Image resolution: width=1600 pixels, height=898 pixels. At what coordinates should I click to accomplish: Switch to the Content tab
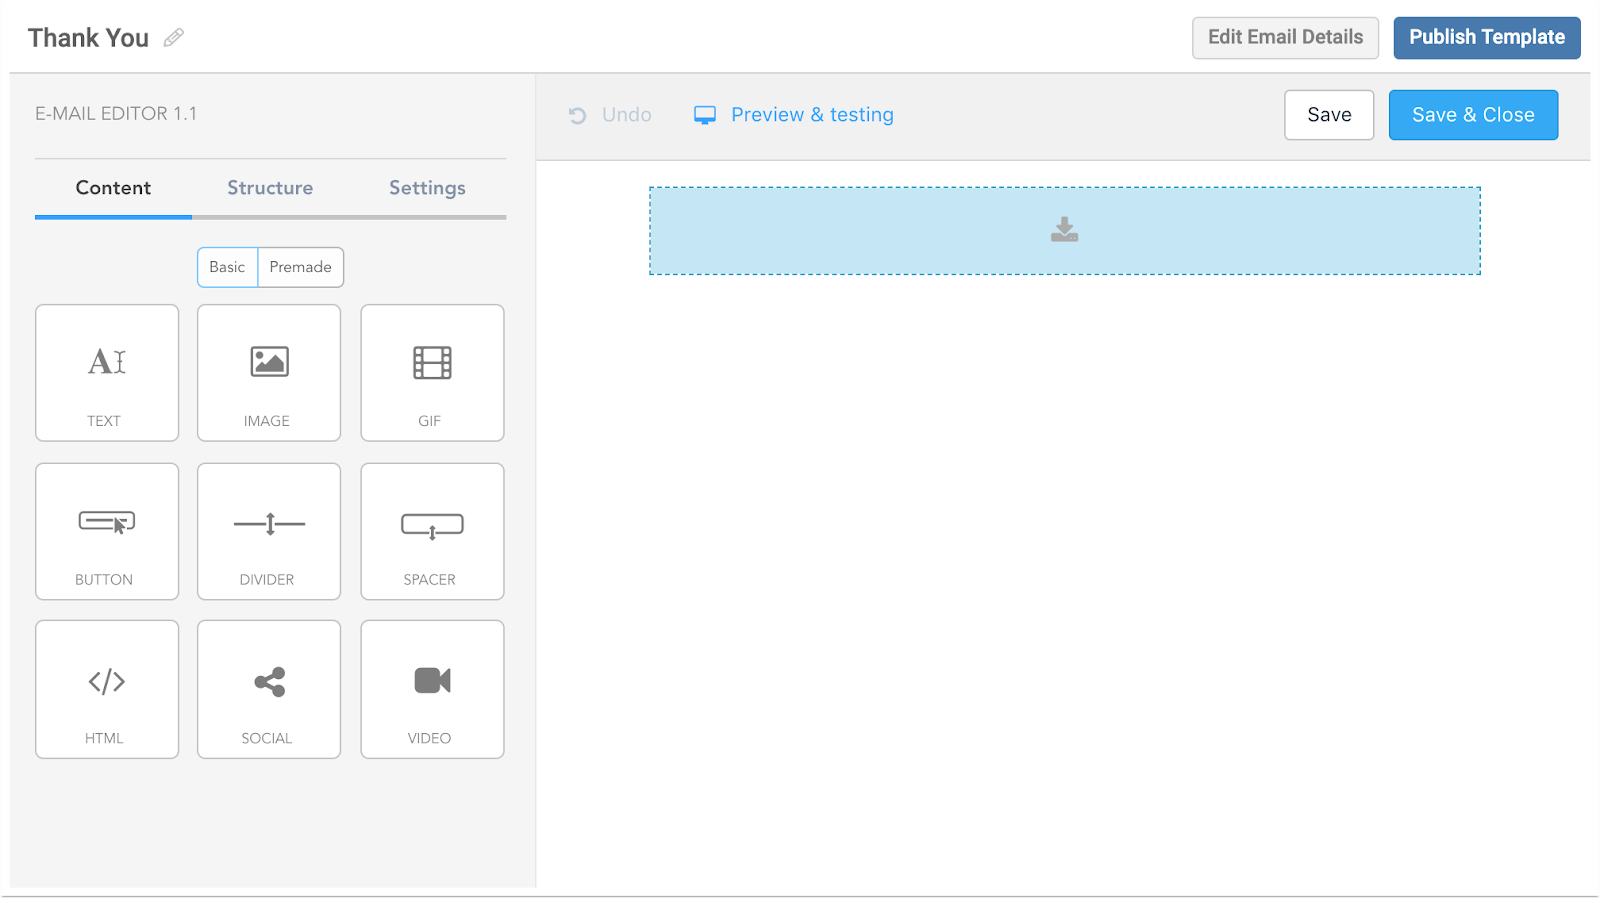(x=113, y=188)
